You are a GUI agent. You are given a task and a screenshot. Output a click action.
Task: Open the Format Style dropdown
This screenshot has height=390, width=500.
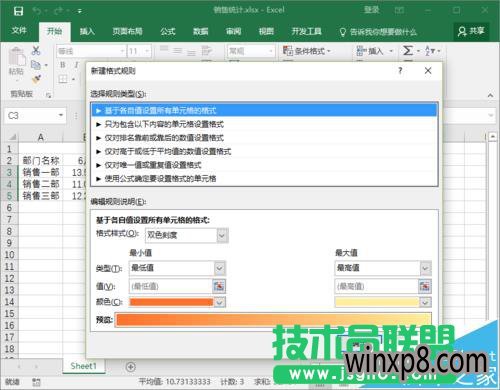(x=222, y=235)
